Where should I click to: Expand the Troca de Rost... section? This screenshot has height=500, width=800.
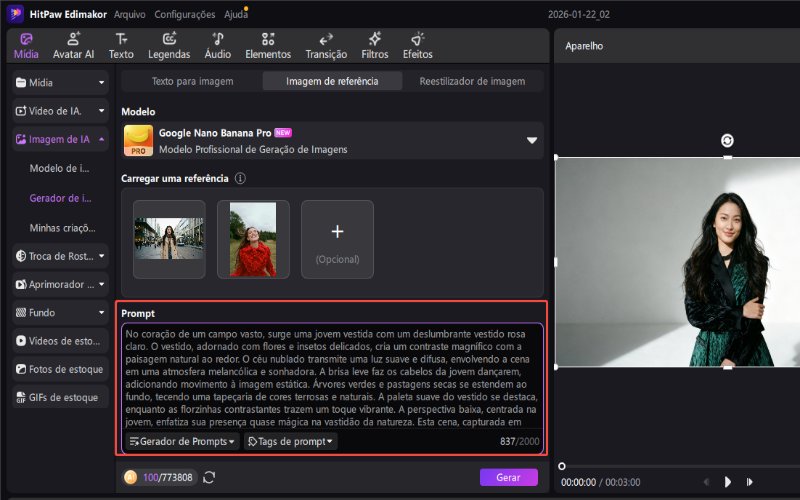60,256
